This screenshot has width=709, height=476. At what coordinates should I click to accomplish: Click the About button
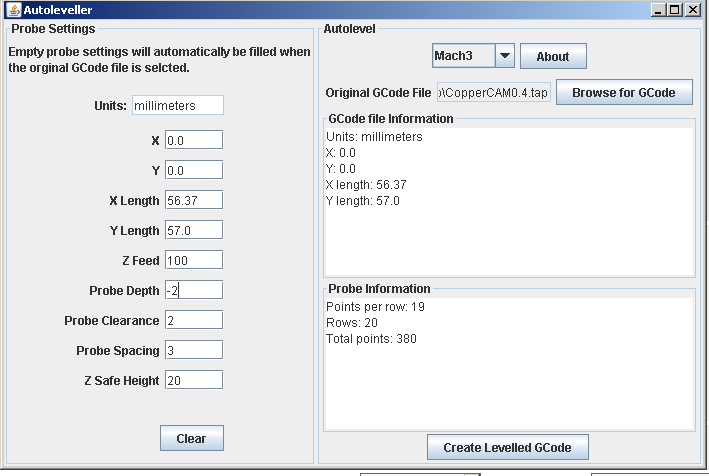click(553, 57)
